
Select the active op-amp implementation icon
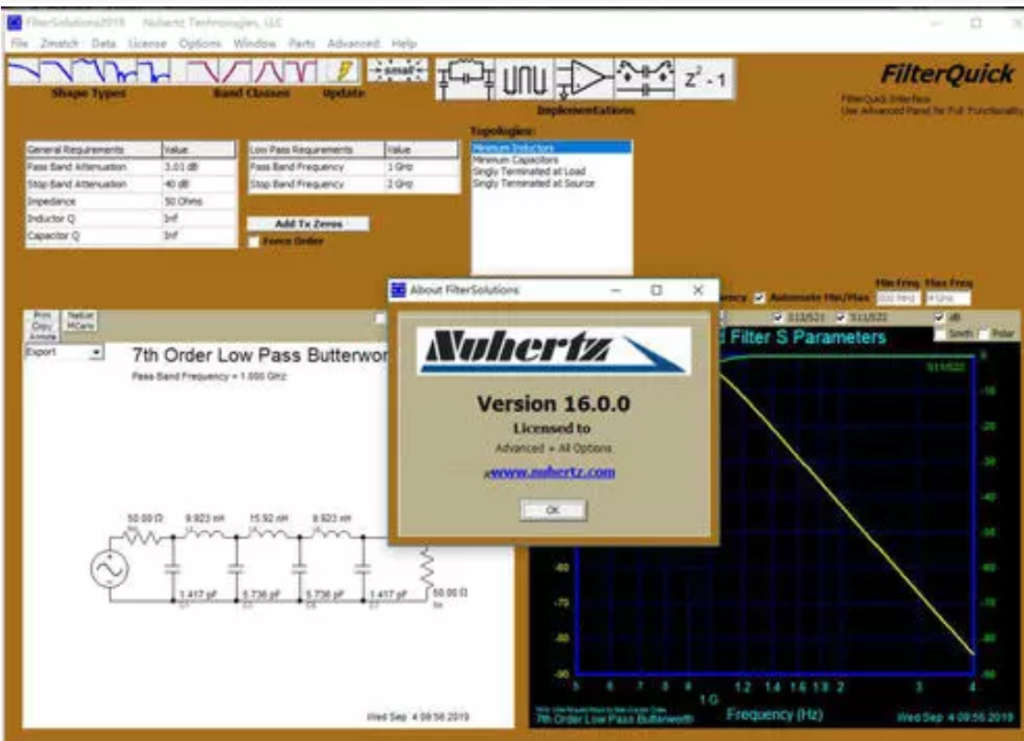point(584,79)
